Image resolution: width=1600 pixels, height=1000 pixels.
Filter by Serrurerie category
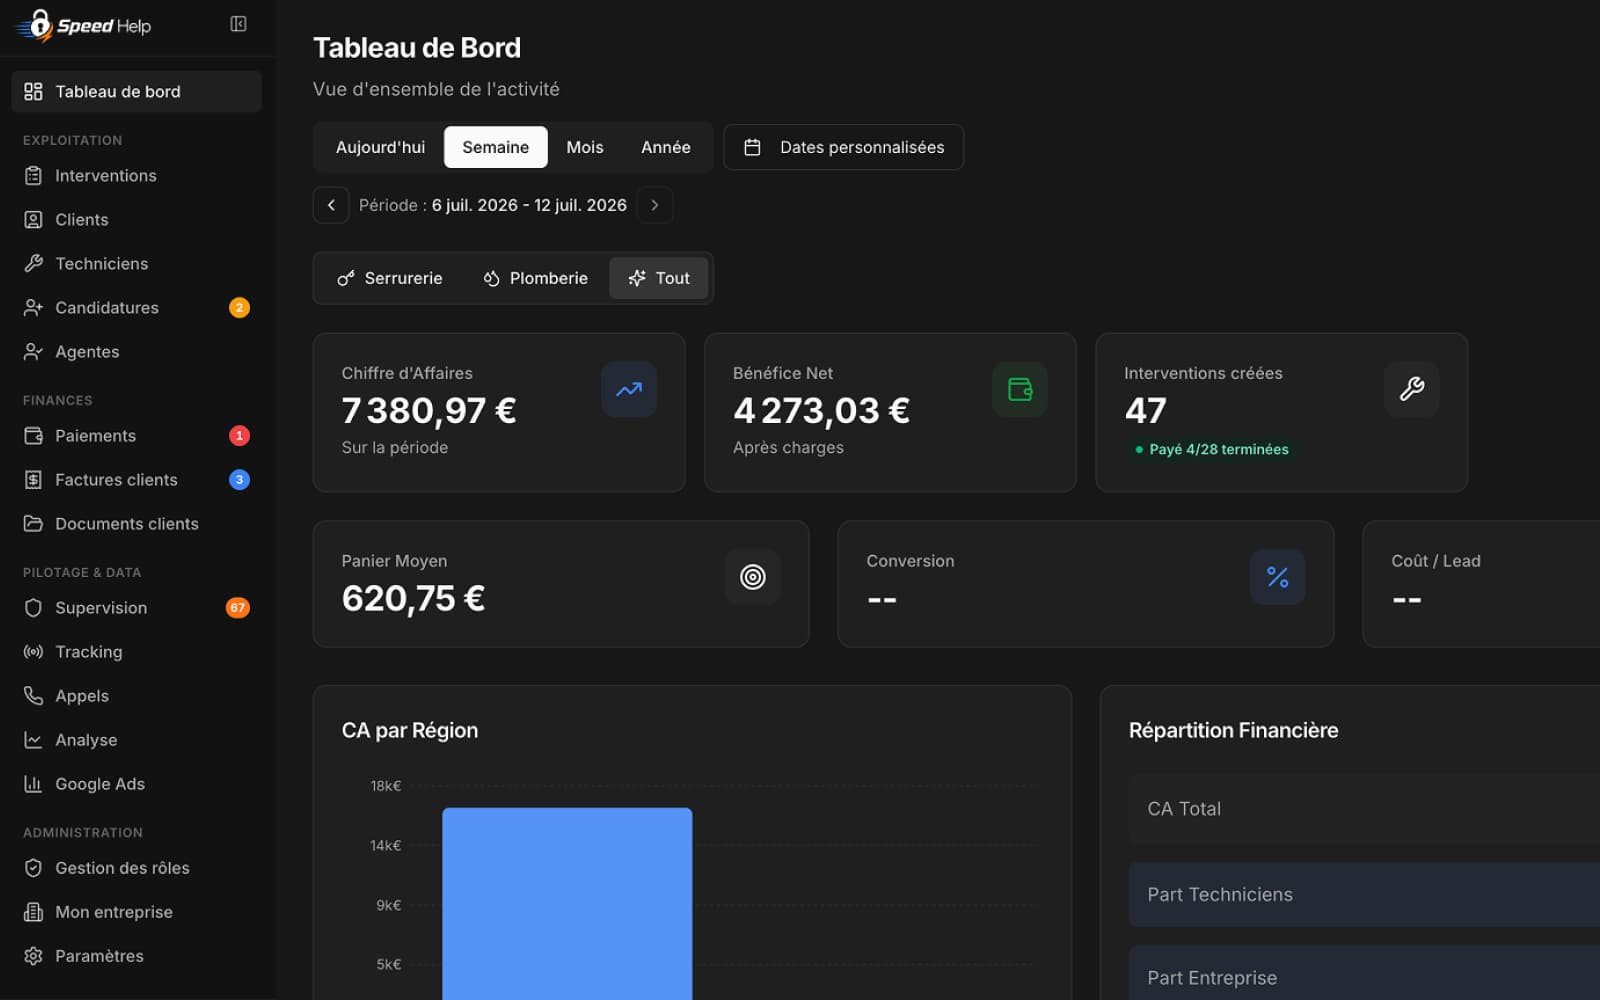[390, 278]
